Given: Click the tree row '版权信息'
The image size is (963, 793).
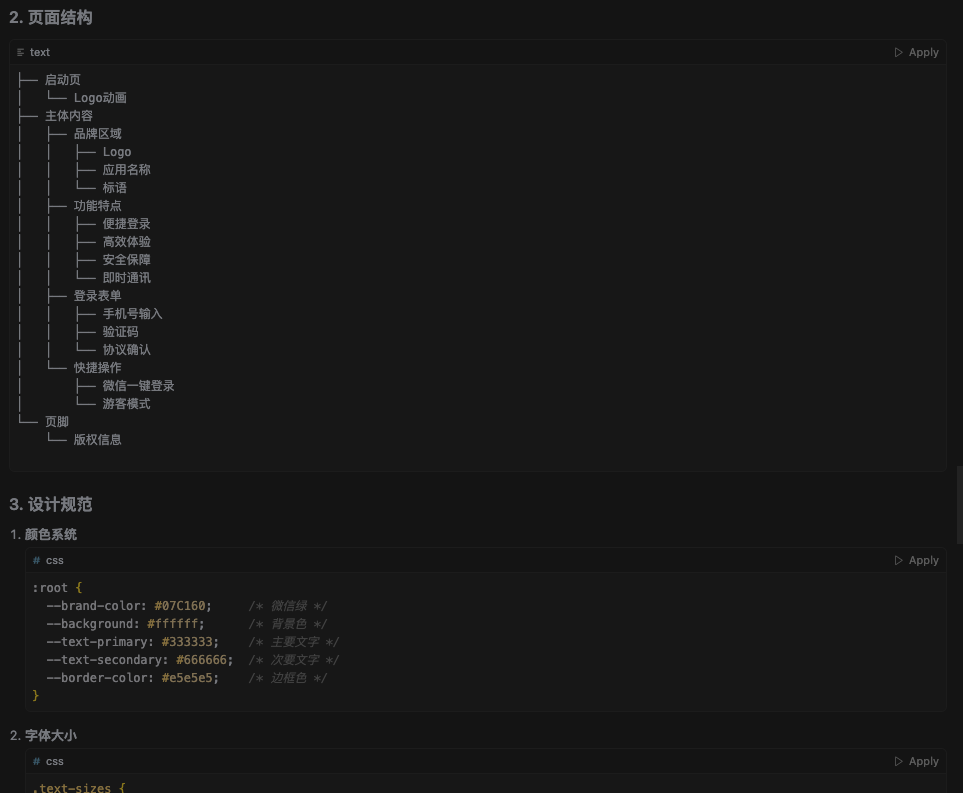Looking at the screenshot, I should (98, 439).
